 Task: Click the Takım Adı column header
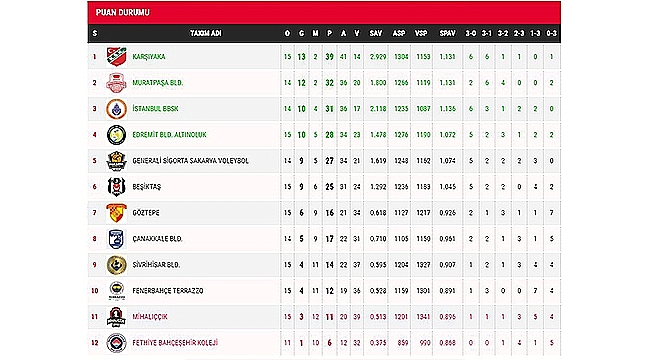point(206,33)
